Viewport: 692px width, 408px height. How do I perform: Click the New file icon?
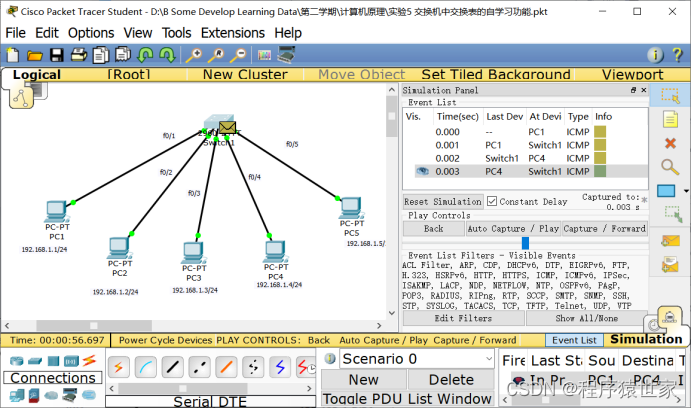click(13, 55)
